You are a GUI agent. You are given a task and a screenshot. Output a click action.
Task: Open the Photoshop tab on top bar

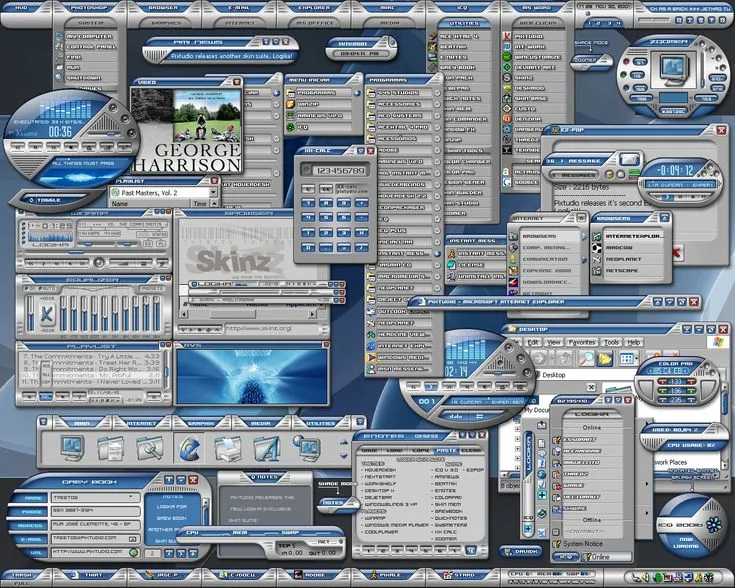tap(89, 8)
